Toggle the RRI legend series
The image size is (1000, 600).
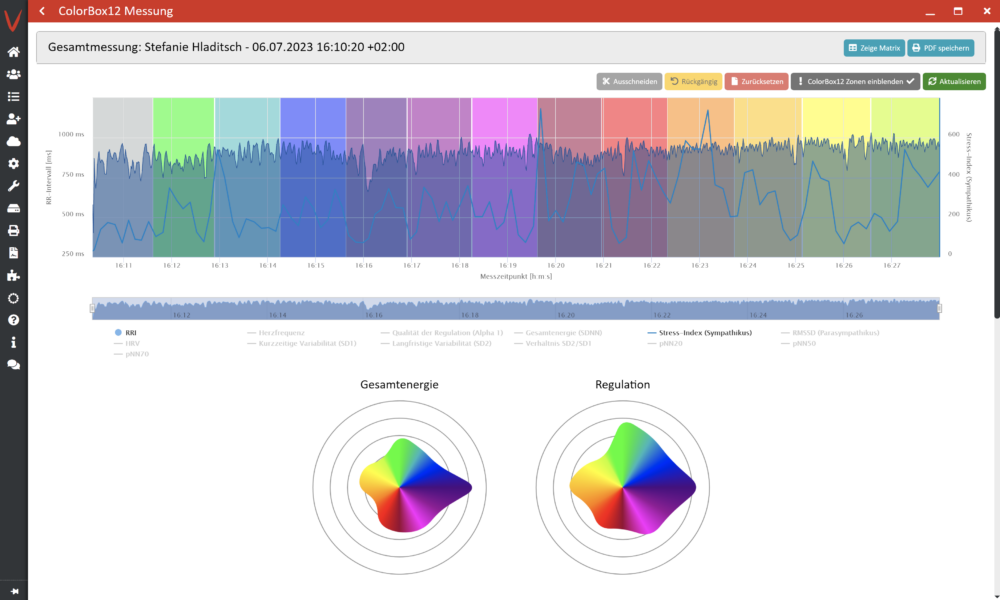coord(126,333)
